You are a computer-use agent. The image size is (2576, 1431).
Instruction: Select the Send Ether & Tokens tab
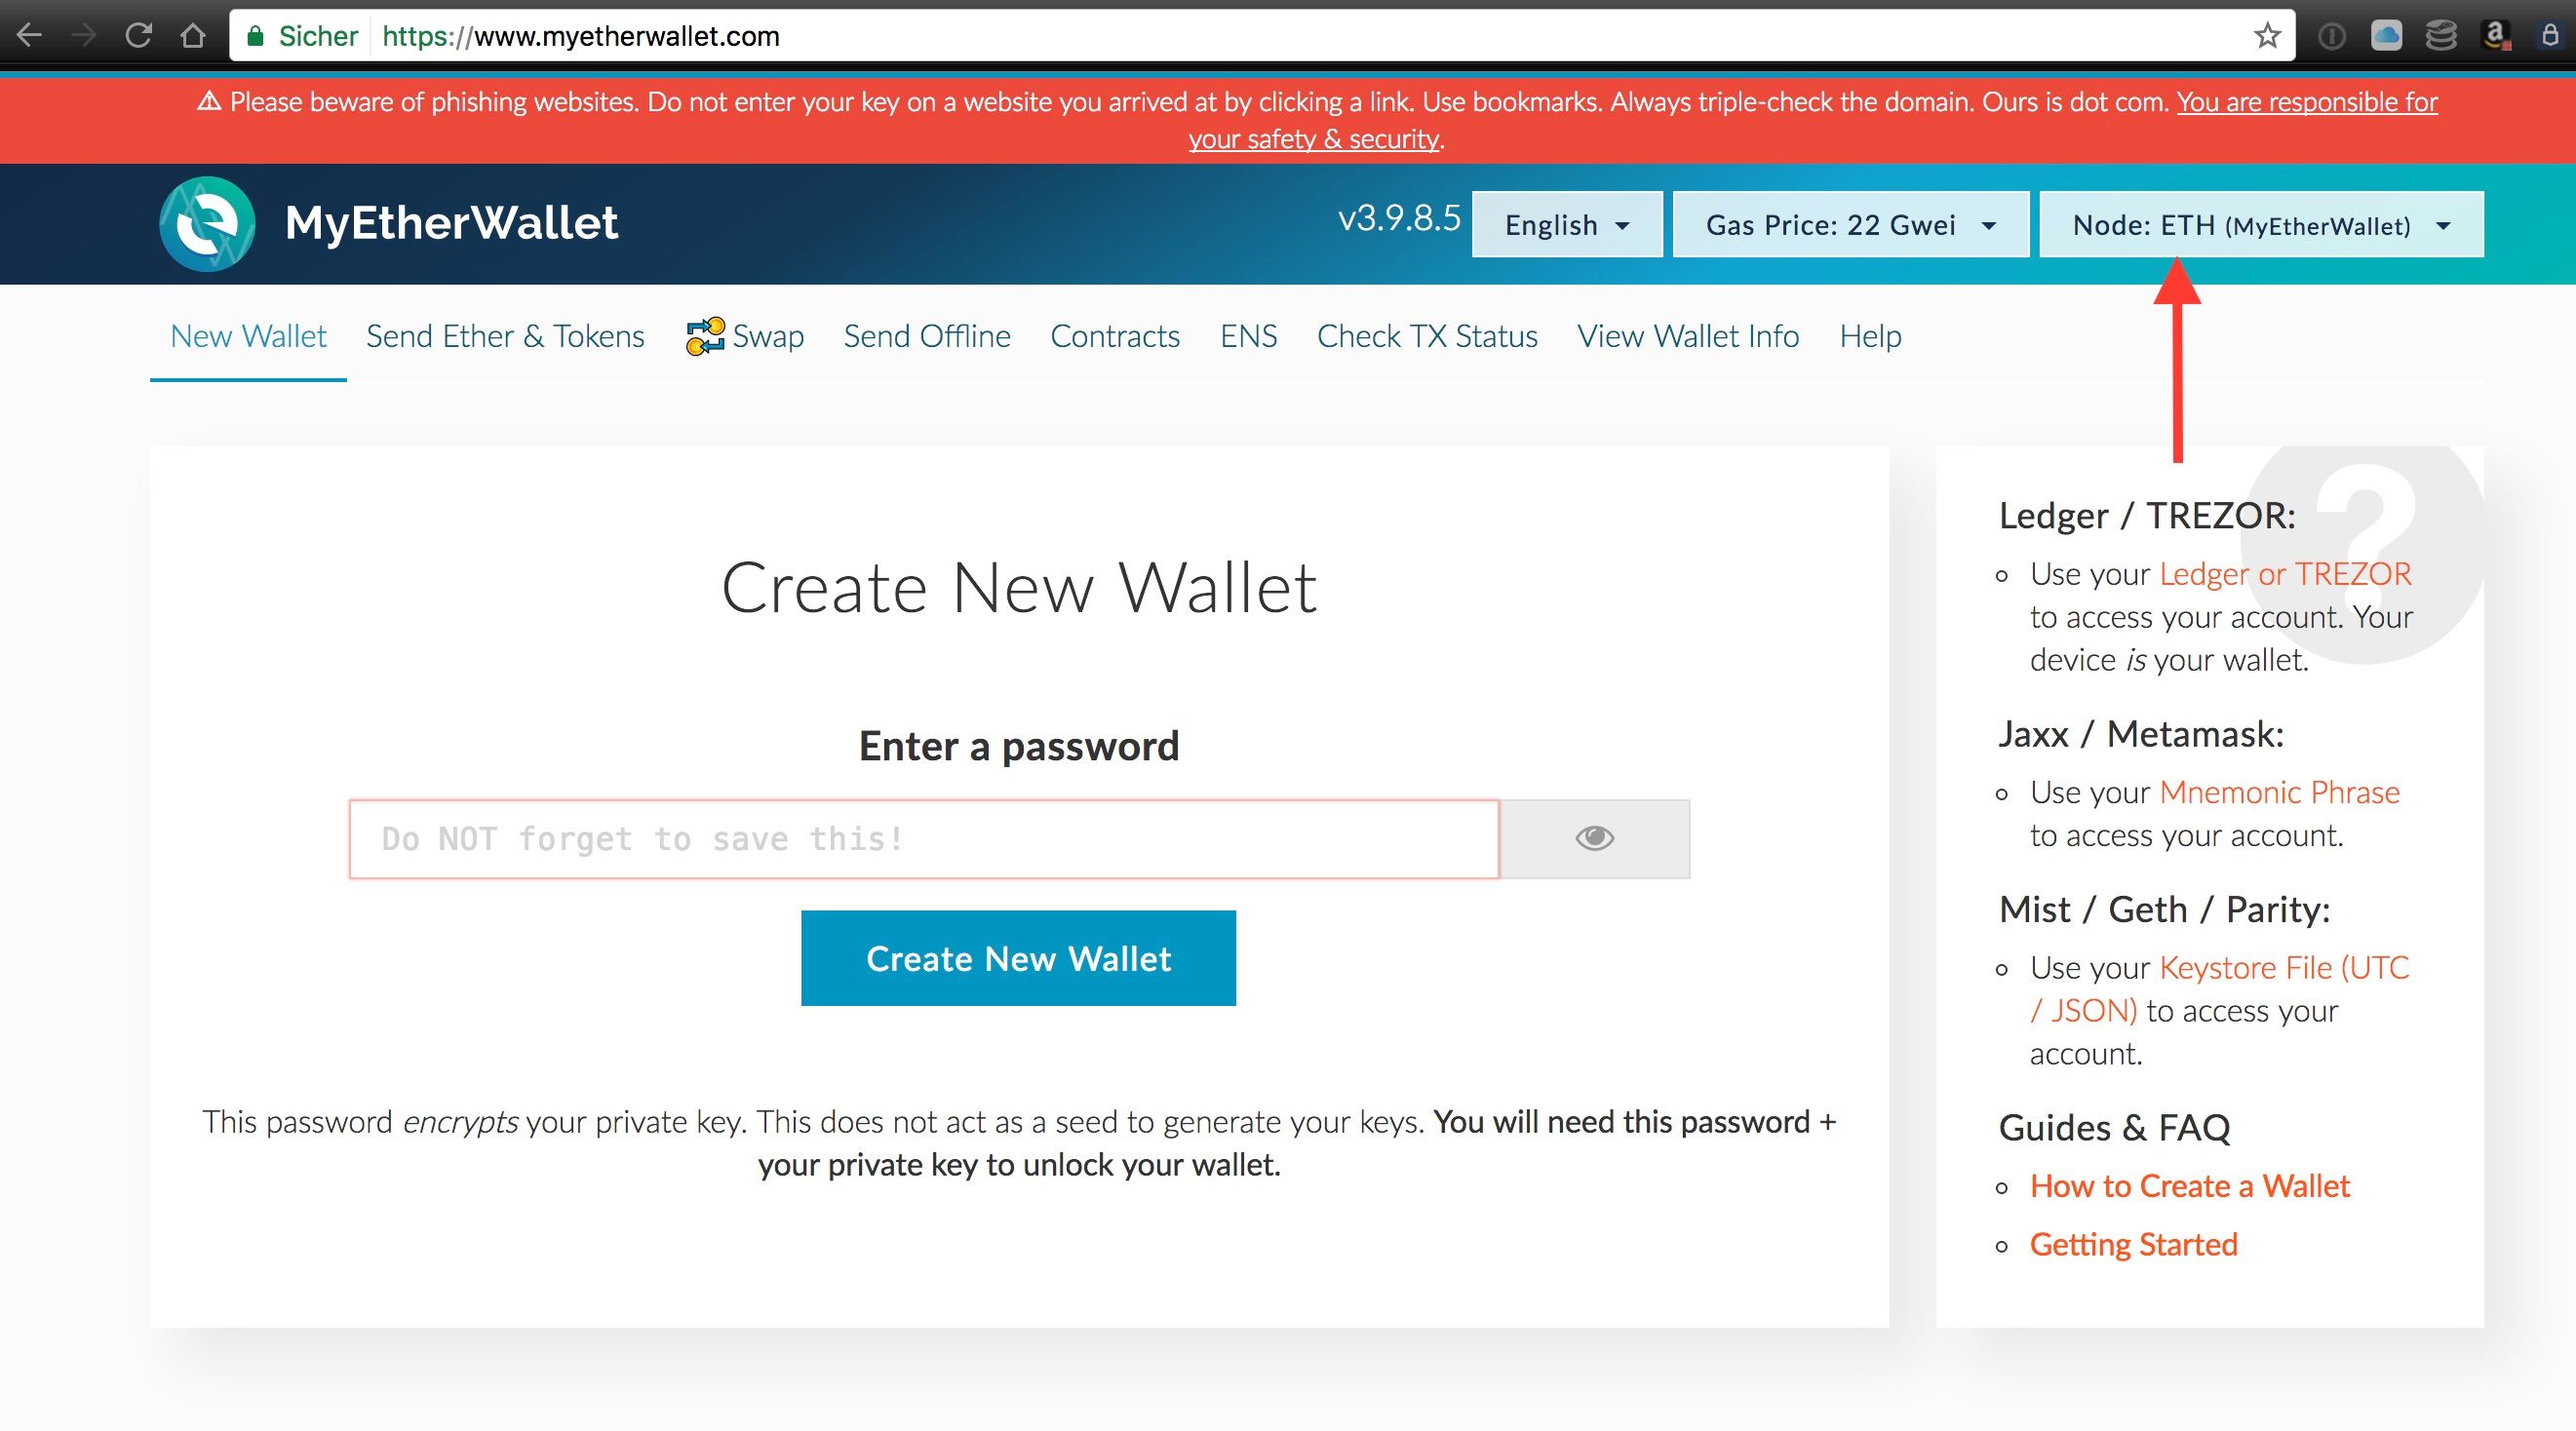pos(507,334)
